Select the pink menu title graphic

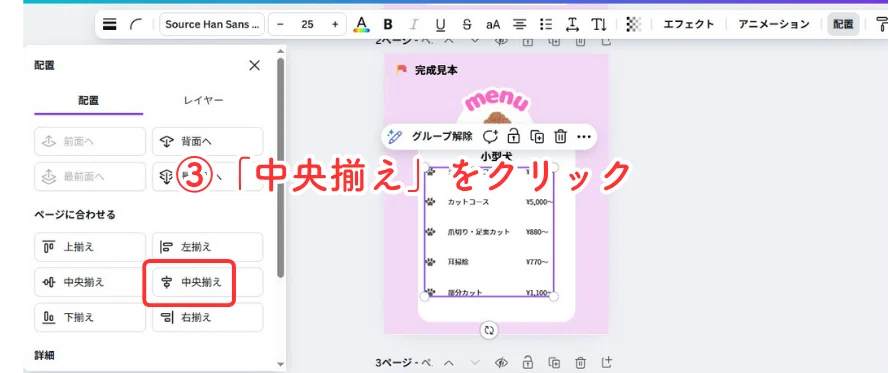tap(496, 101)
